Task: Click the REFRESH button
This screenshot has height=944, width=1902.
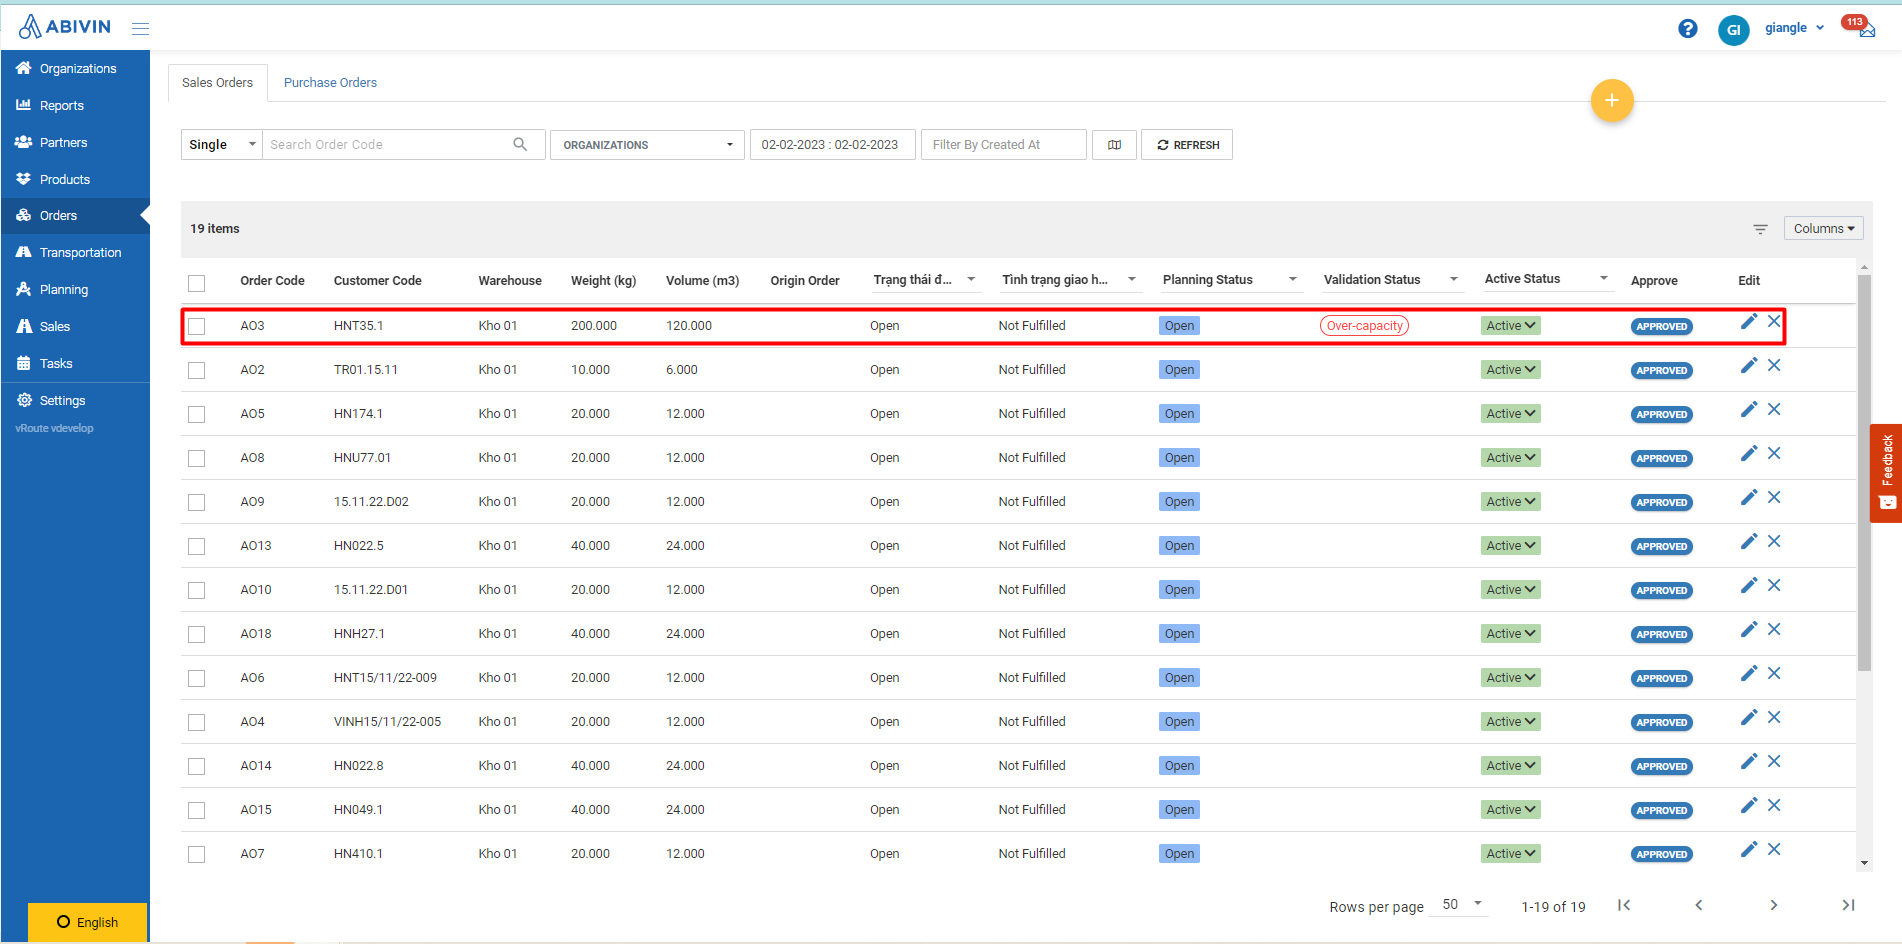Action: coord(1187,145)
